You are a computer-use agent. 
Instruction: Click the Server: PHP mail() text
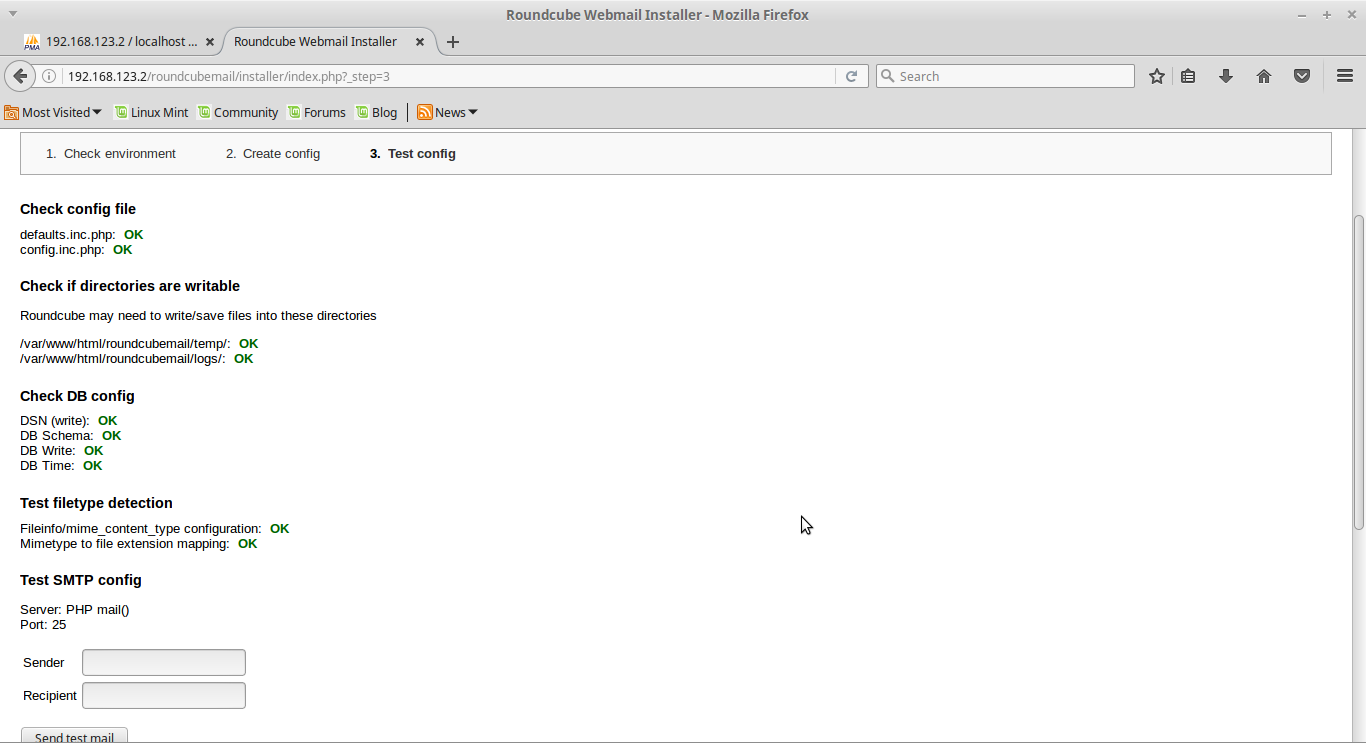75,609
